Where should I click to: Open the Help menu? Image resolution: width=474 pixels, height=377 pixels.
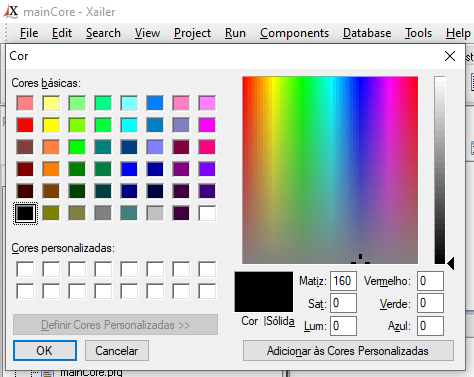click(458, 33)
